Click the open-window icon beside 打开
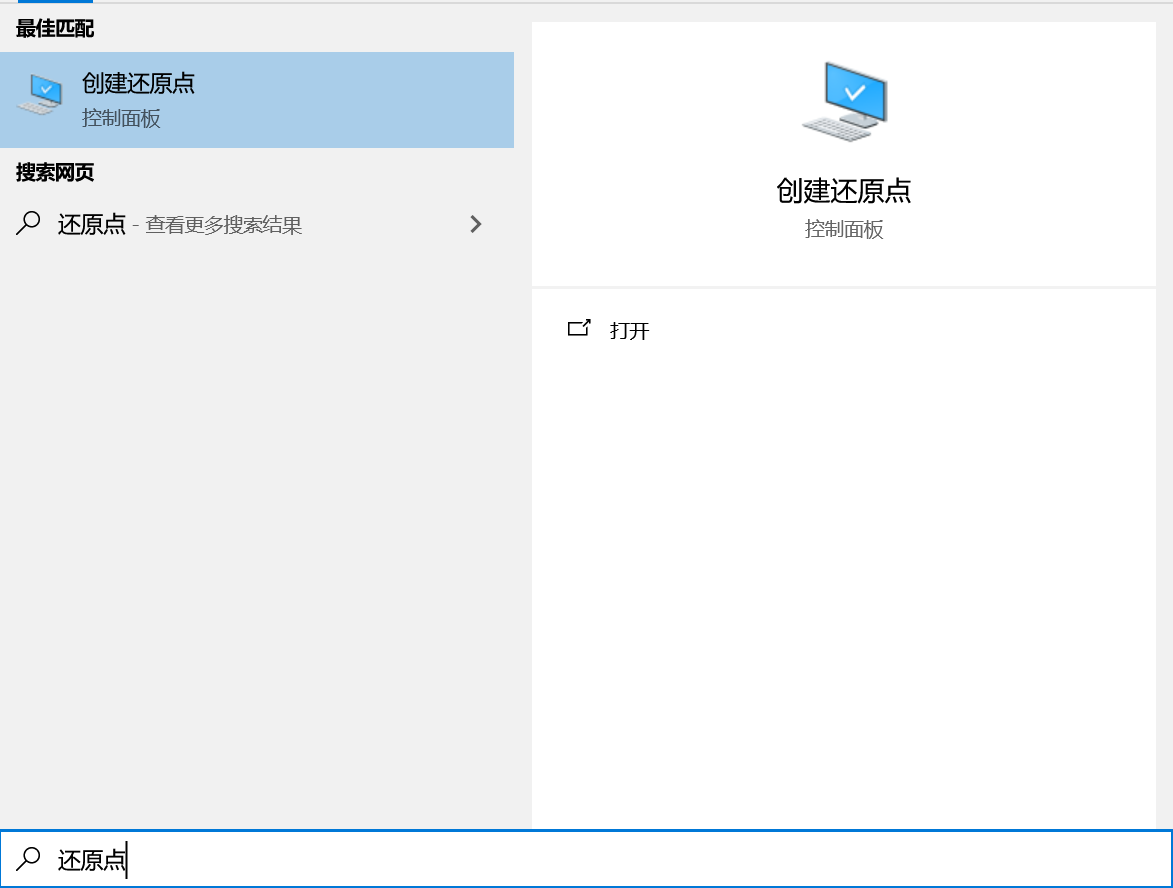Image resolution: width=1173 pixels, height=888 pixels. pos(579,328)
